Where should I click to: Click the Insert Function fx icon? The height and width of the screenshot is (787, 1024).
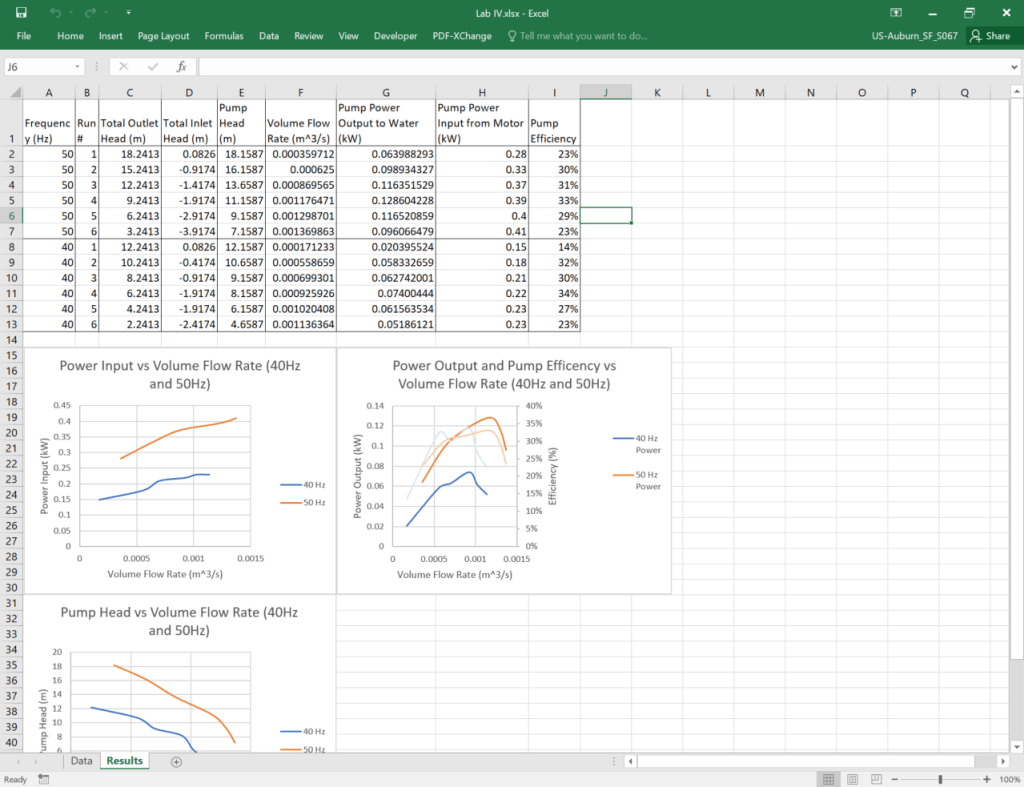(x=181, y=66)
